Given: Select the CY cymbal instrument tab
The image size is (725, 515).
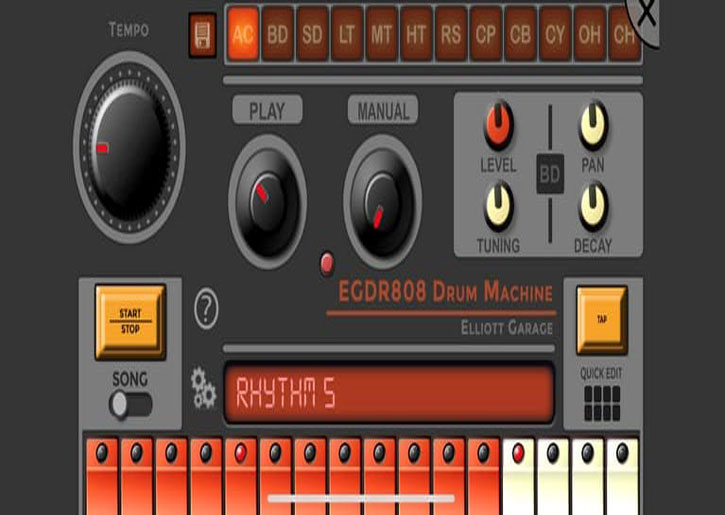Looking at the screenshot, I should tap(555, 36).
